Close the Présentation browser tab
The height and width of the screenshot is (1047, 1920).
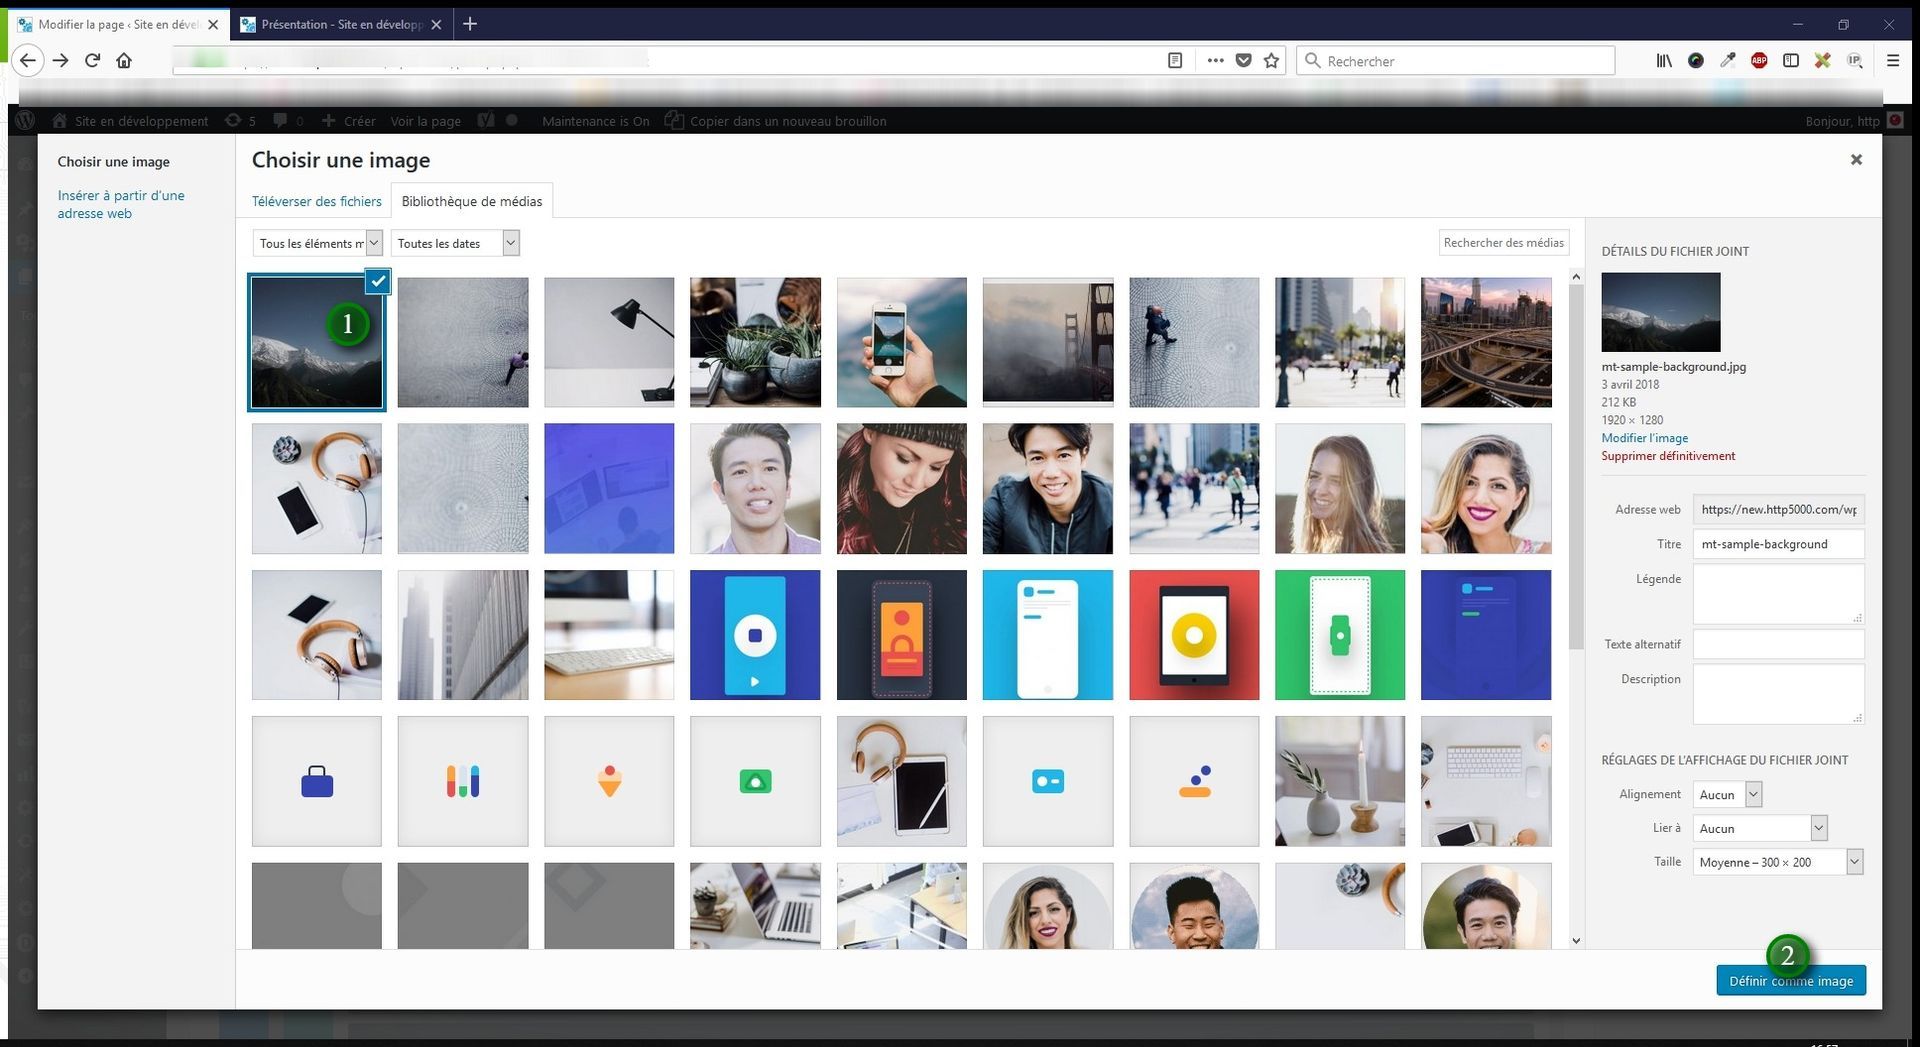(436, 24)
